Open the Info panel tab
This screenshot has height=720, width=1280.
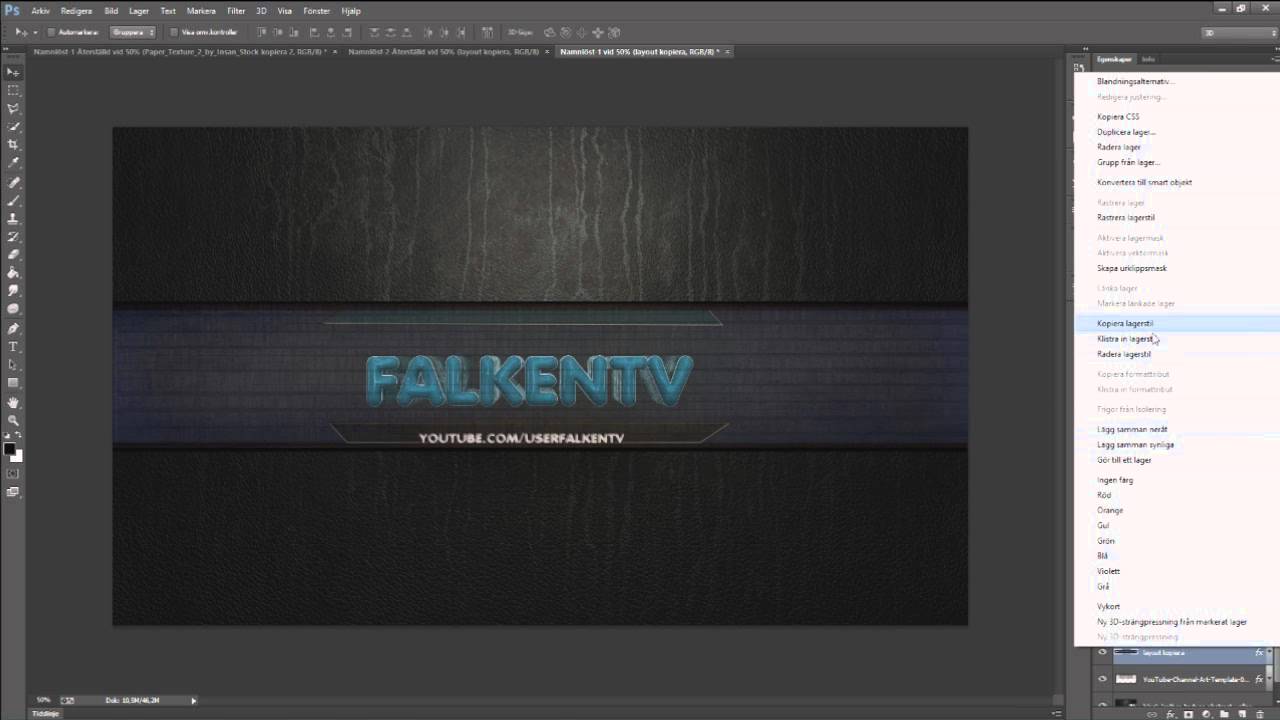pyautogui.click(x=1148, y=59)
